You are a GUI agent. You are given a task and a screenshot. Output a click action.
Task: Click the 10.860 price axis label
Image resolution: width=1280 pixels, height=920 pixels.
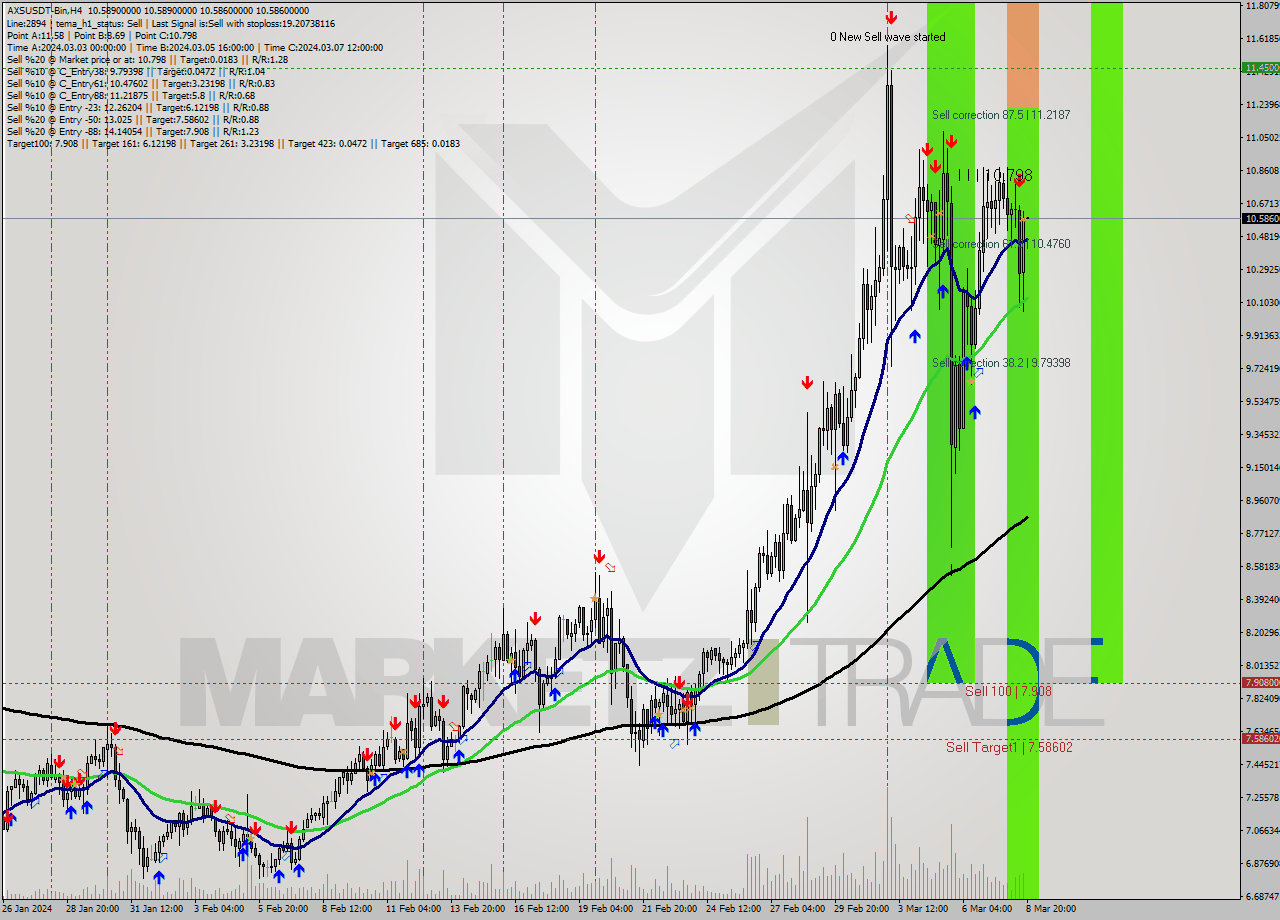click(x=1262, y=171)
